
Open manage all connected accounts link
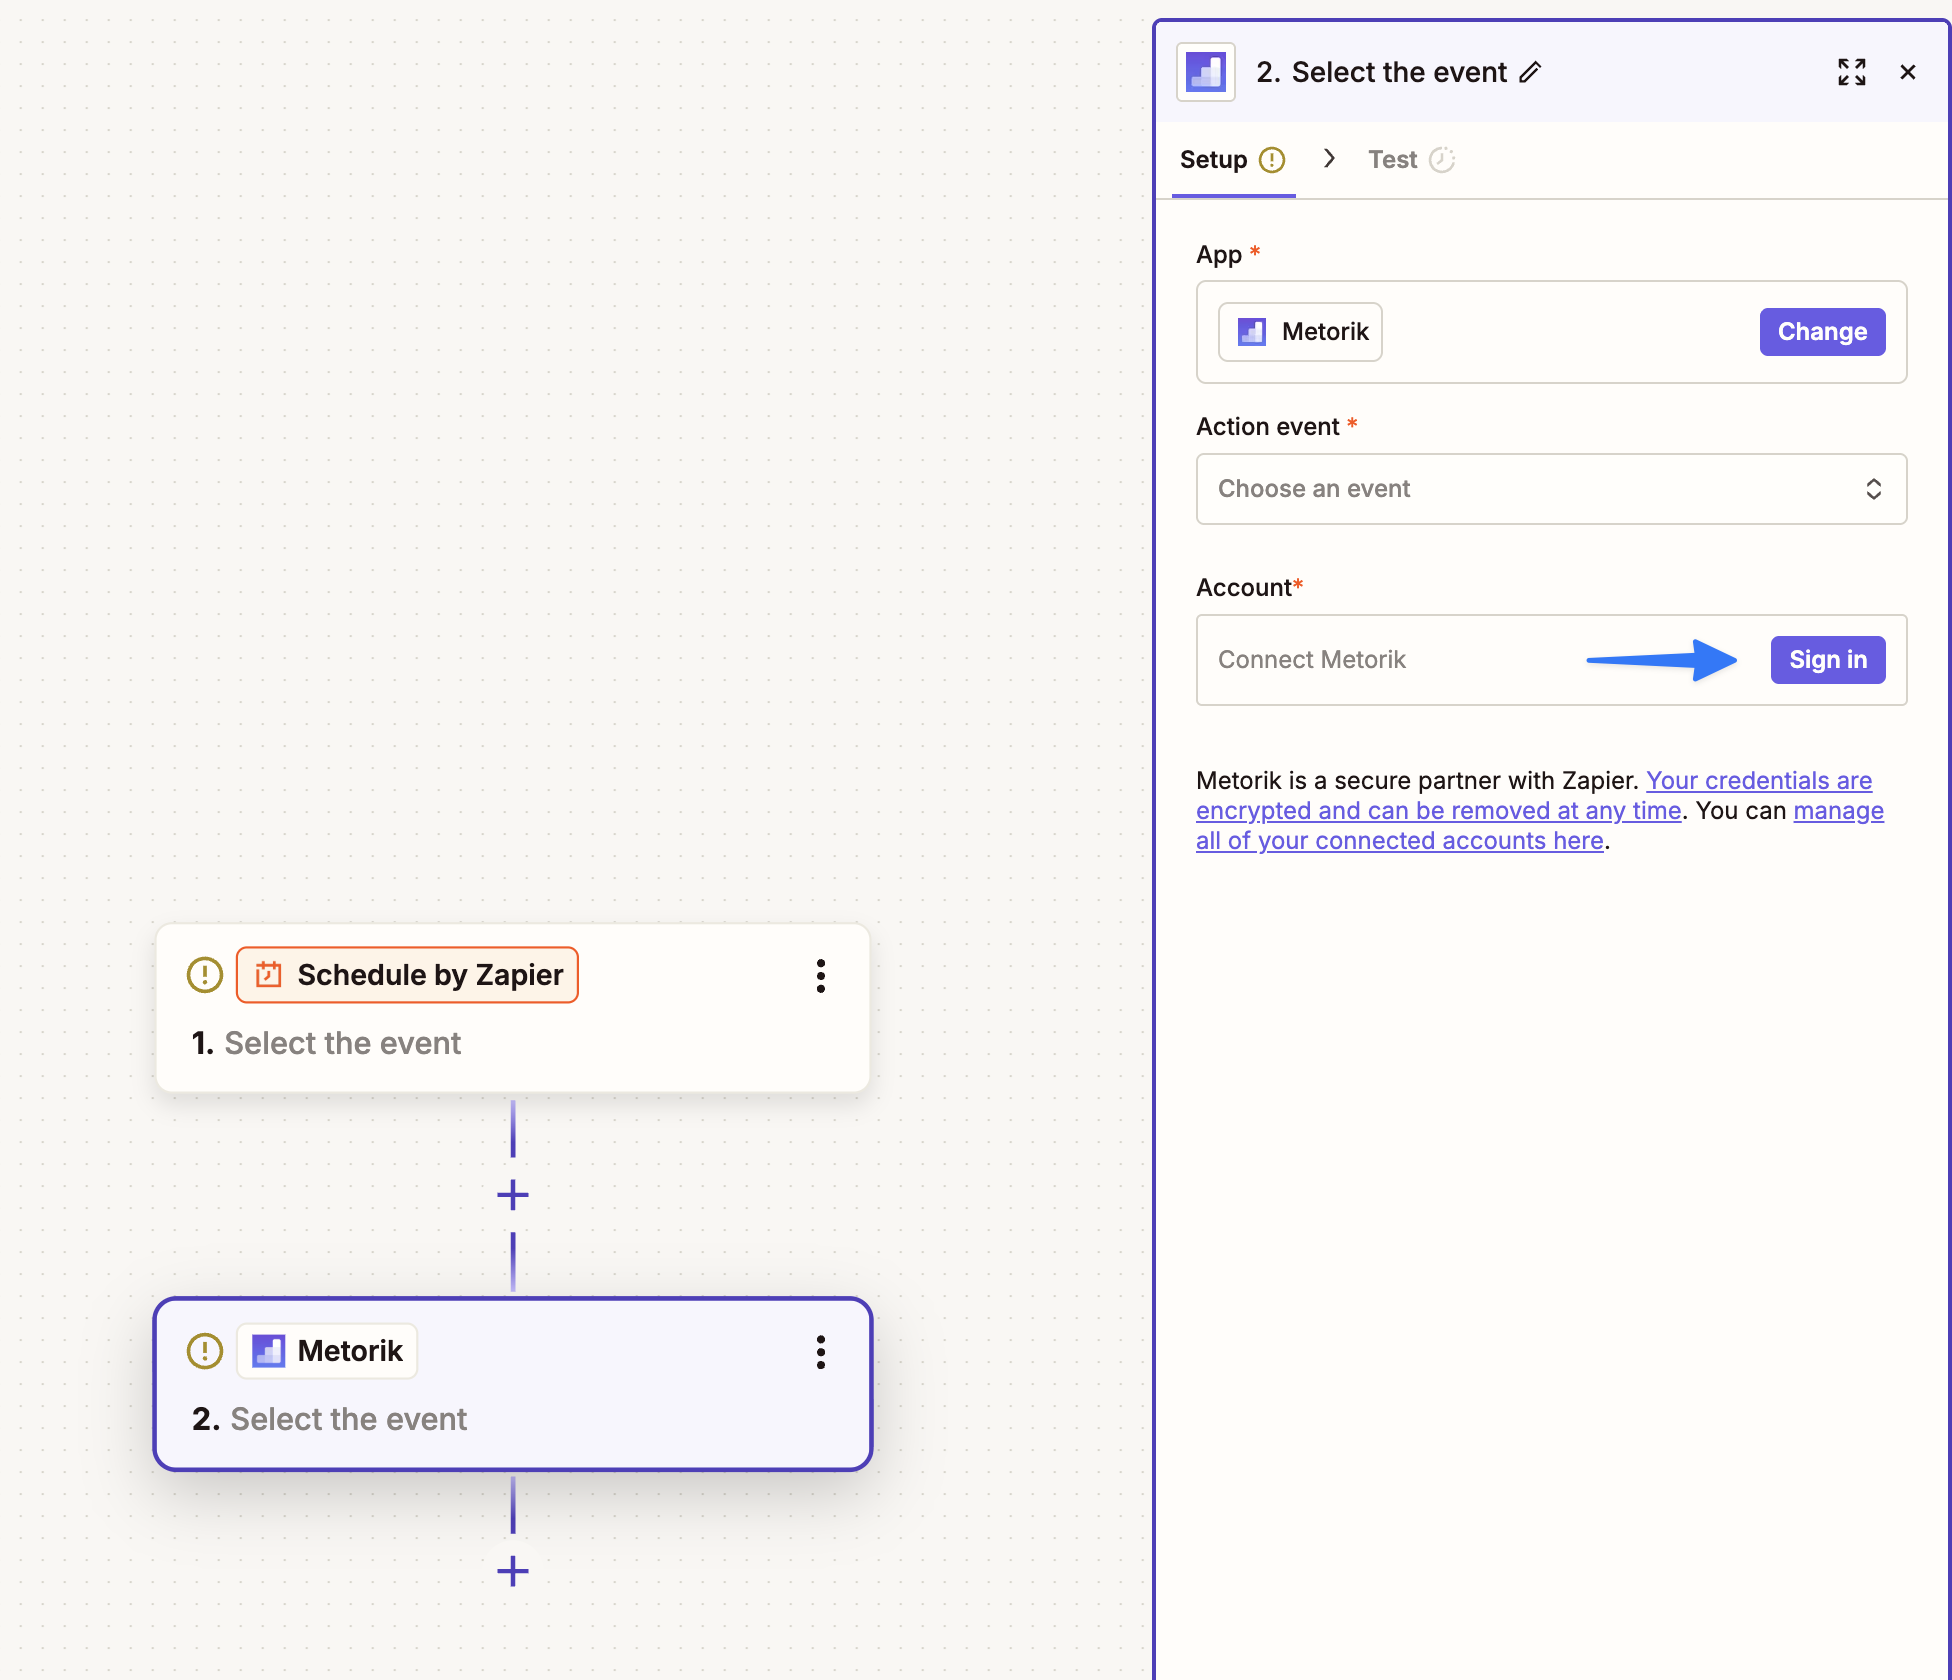pyautogui.click(x=1540, y=826)
